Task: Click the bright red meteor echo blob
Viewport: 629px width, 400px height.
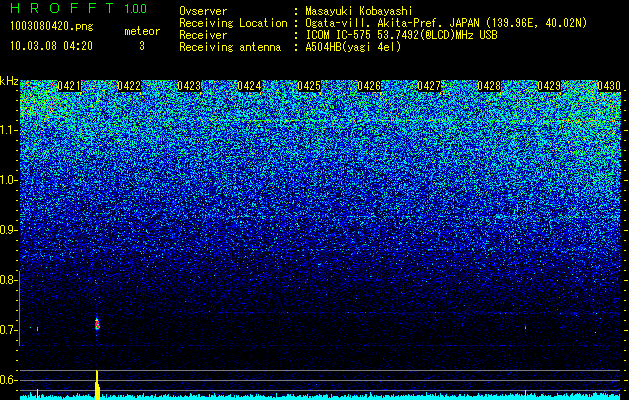Action: tap(97, 324)
